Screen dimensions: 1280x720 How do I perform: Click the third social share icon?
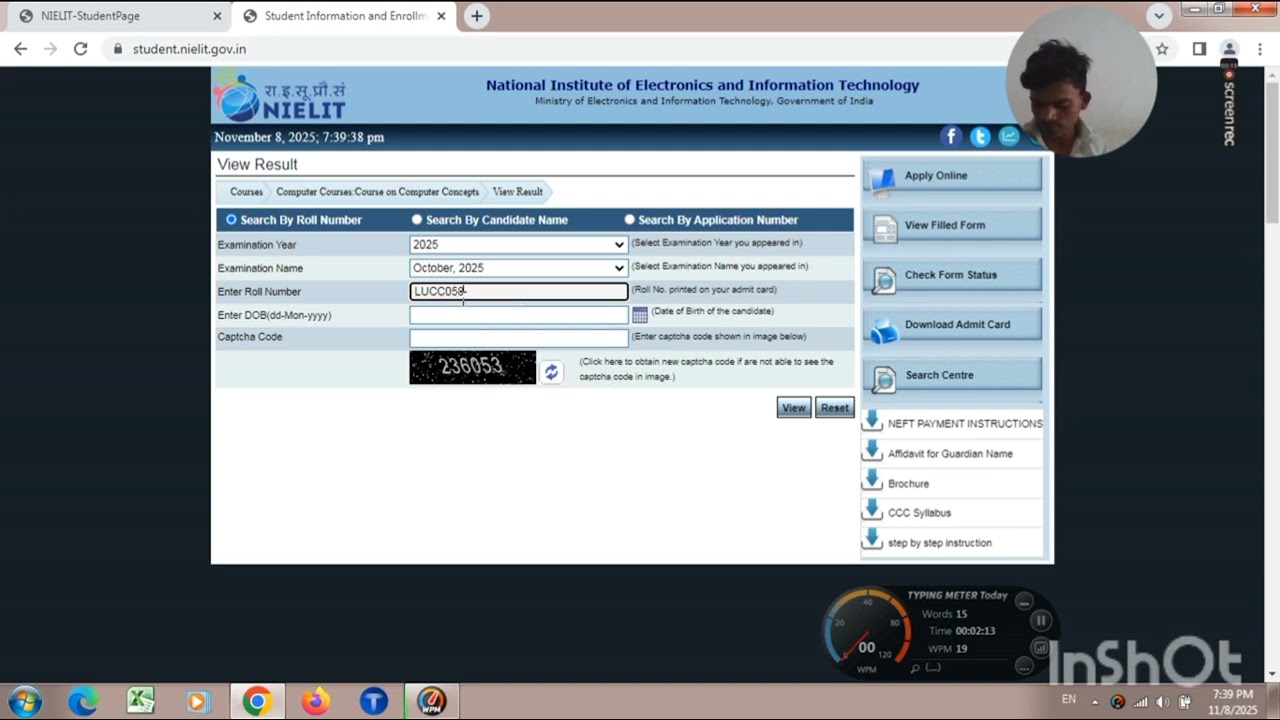[1009, 136]
